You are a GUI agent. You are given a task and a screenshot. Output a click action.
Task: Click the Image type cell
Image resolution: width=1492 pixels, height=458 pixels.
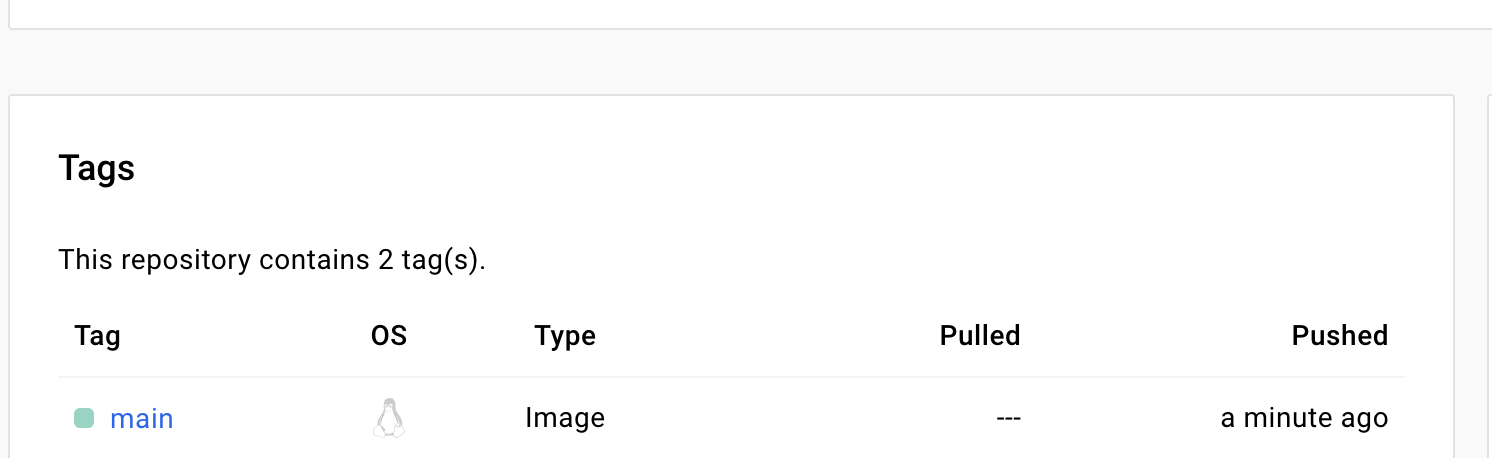click(x=565, y=418)
